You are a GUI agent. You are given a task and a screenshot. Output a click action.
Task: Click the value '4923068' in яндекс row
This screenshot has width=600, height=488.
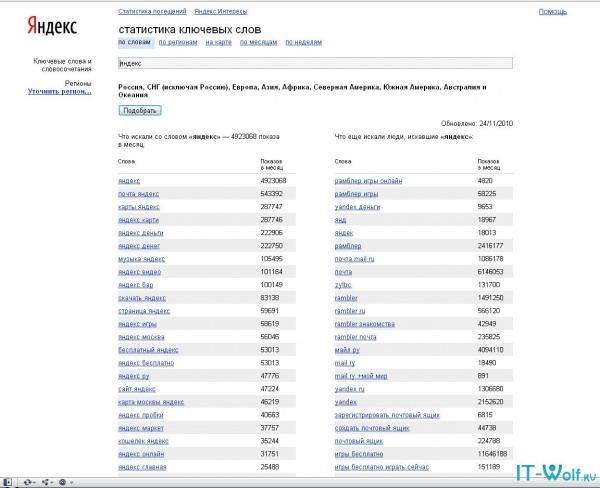coord(273,181)
